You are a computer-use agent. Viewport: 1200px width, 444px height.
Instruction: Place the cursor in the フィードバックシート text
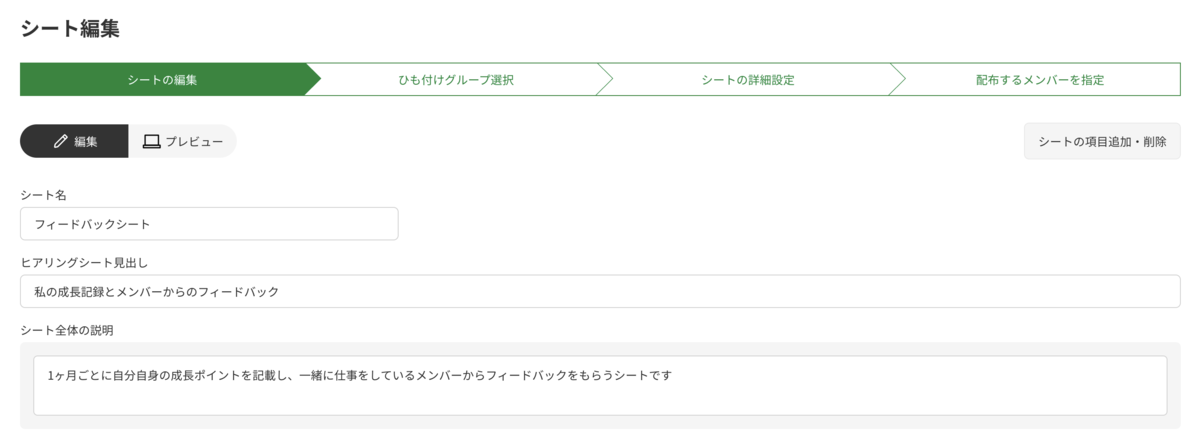coord(92,224)
